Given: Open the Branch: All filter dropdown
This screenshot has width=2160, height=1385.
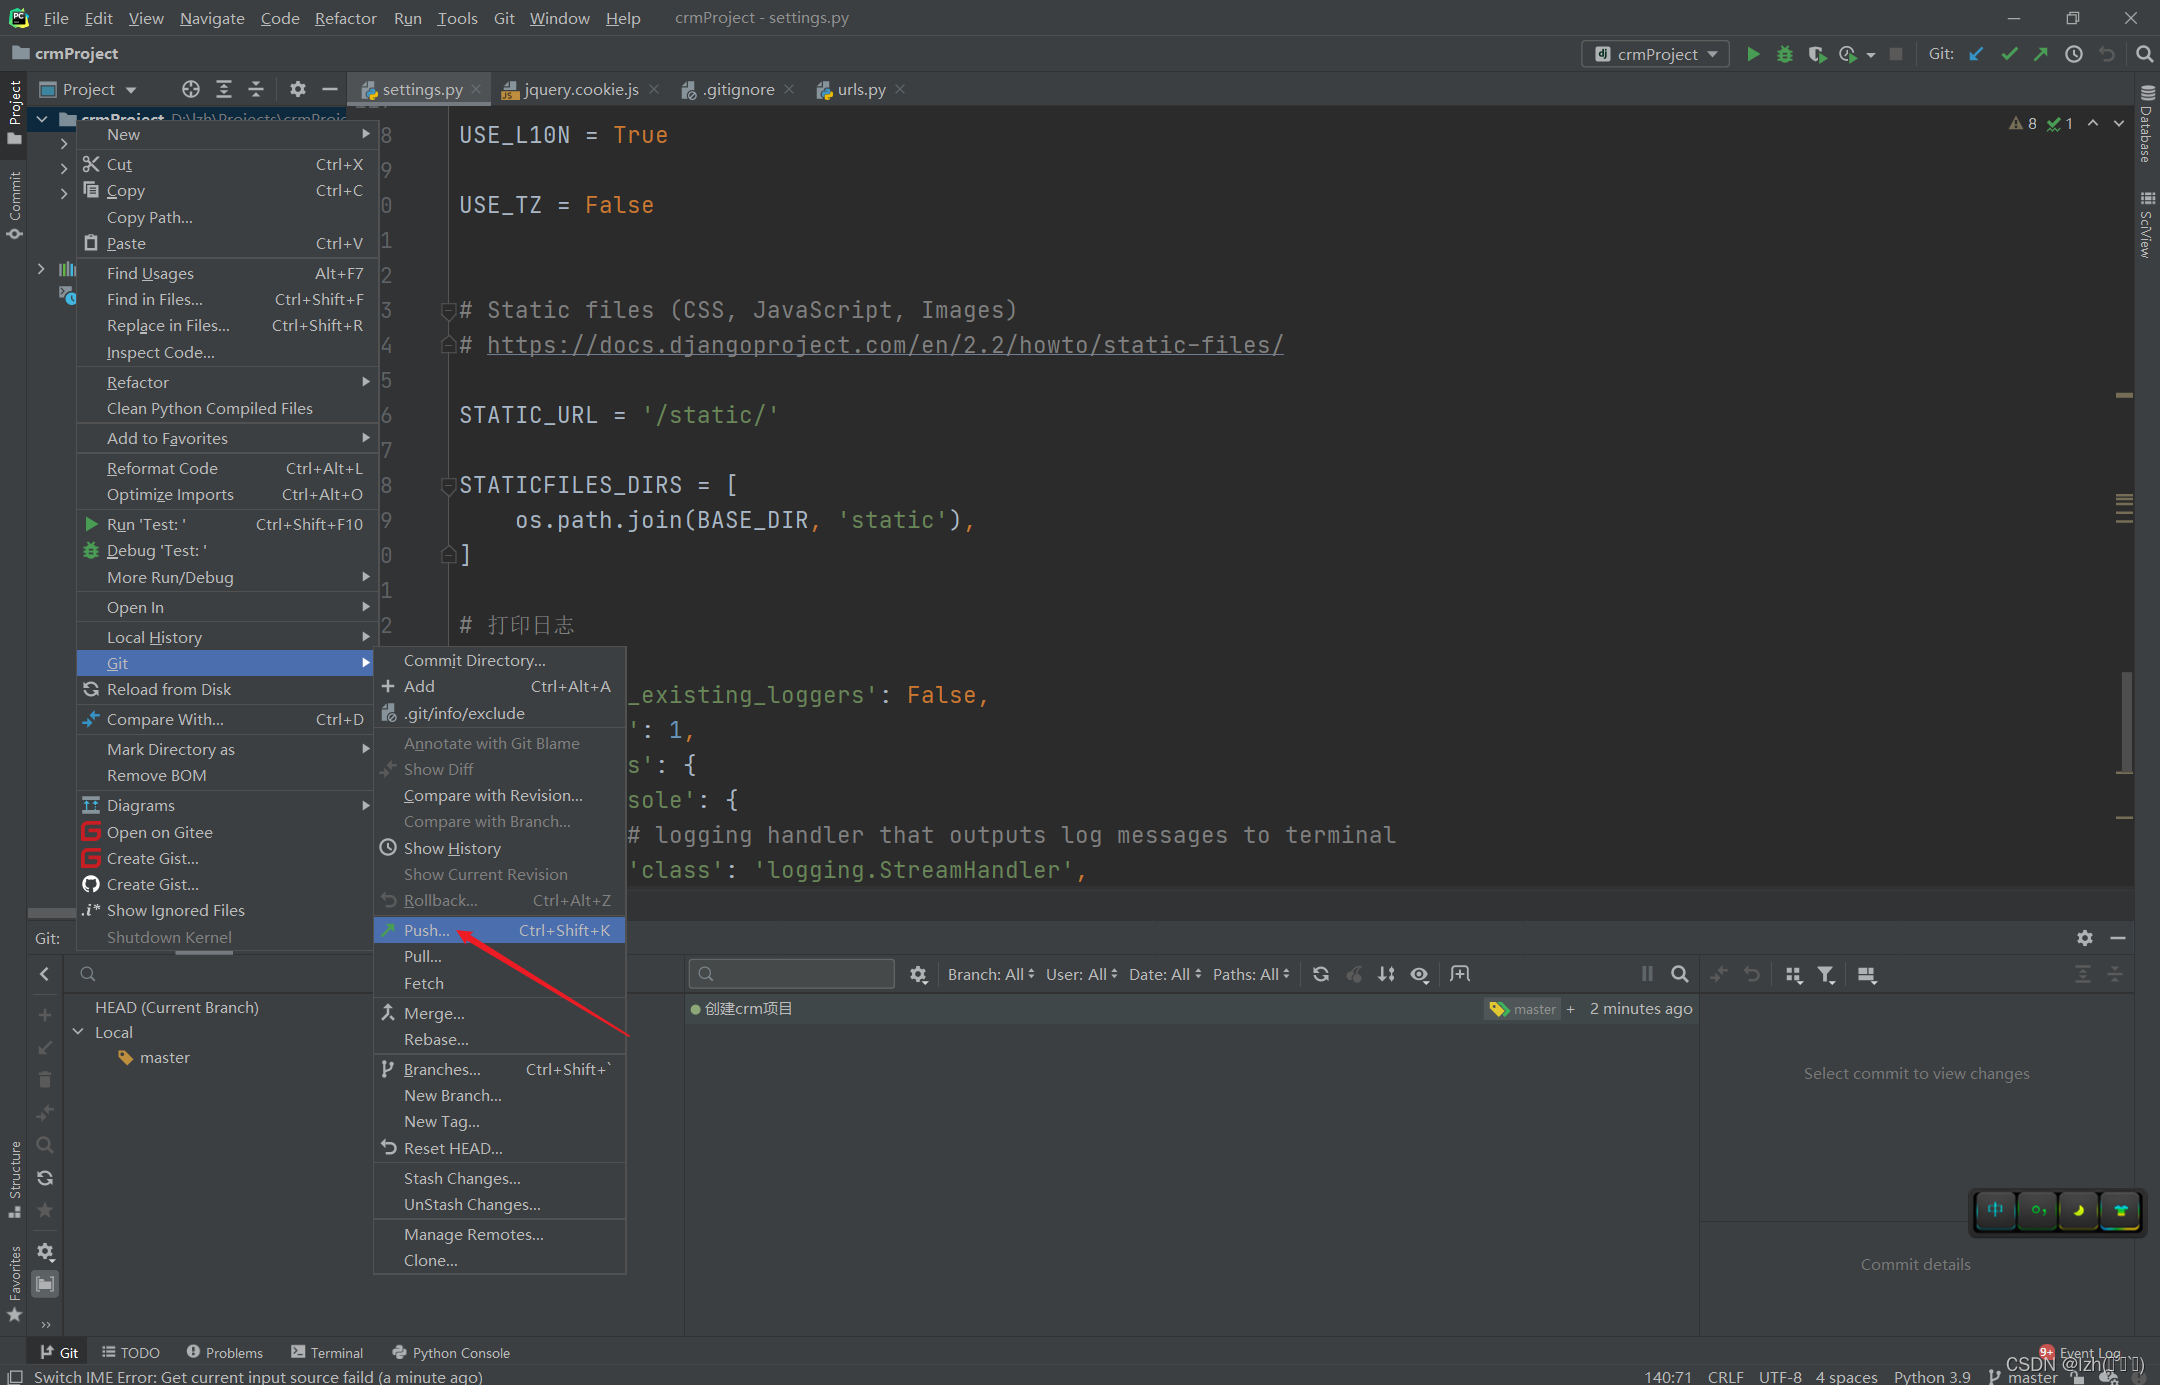Looking at the screenshot, I should 989,973.
